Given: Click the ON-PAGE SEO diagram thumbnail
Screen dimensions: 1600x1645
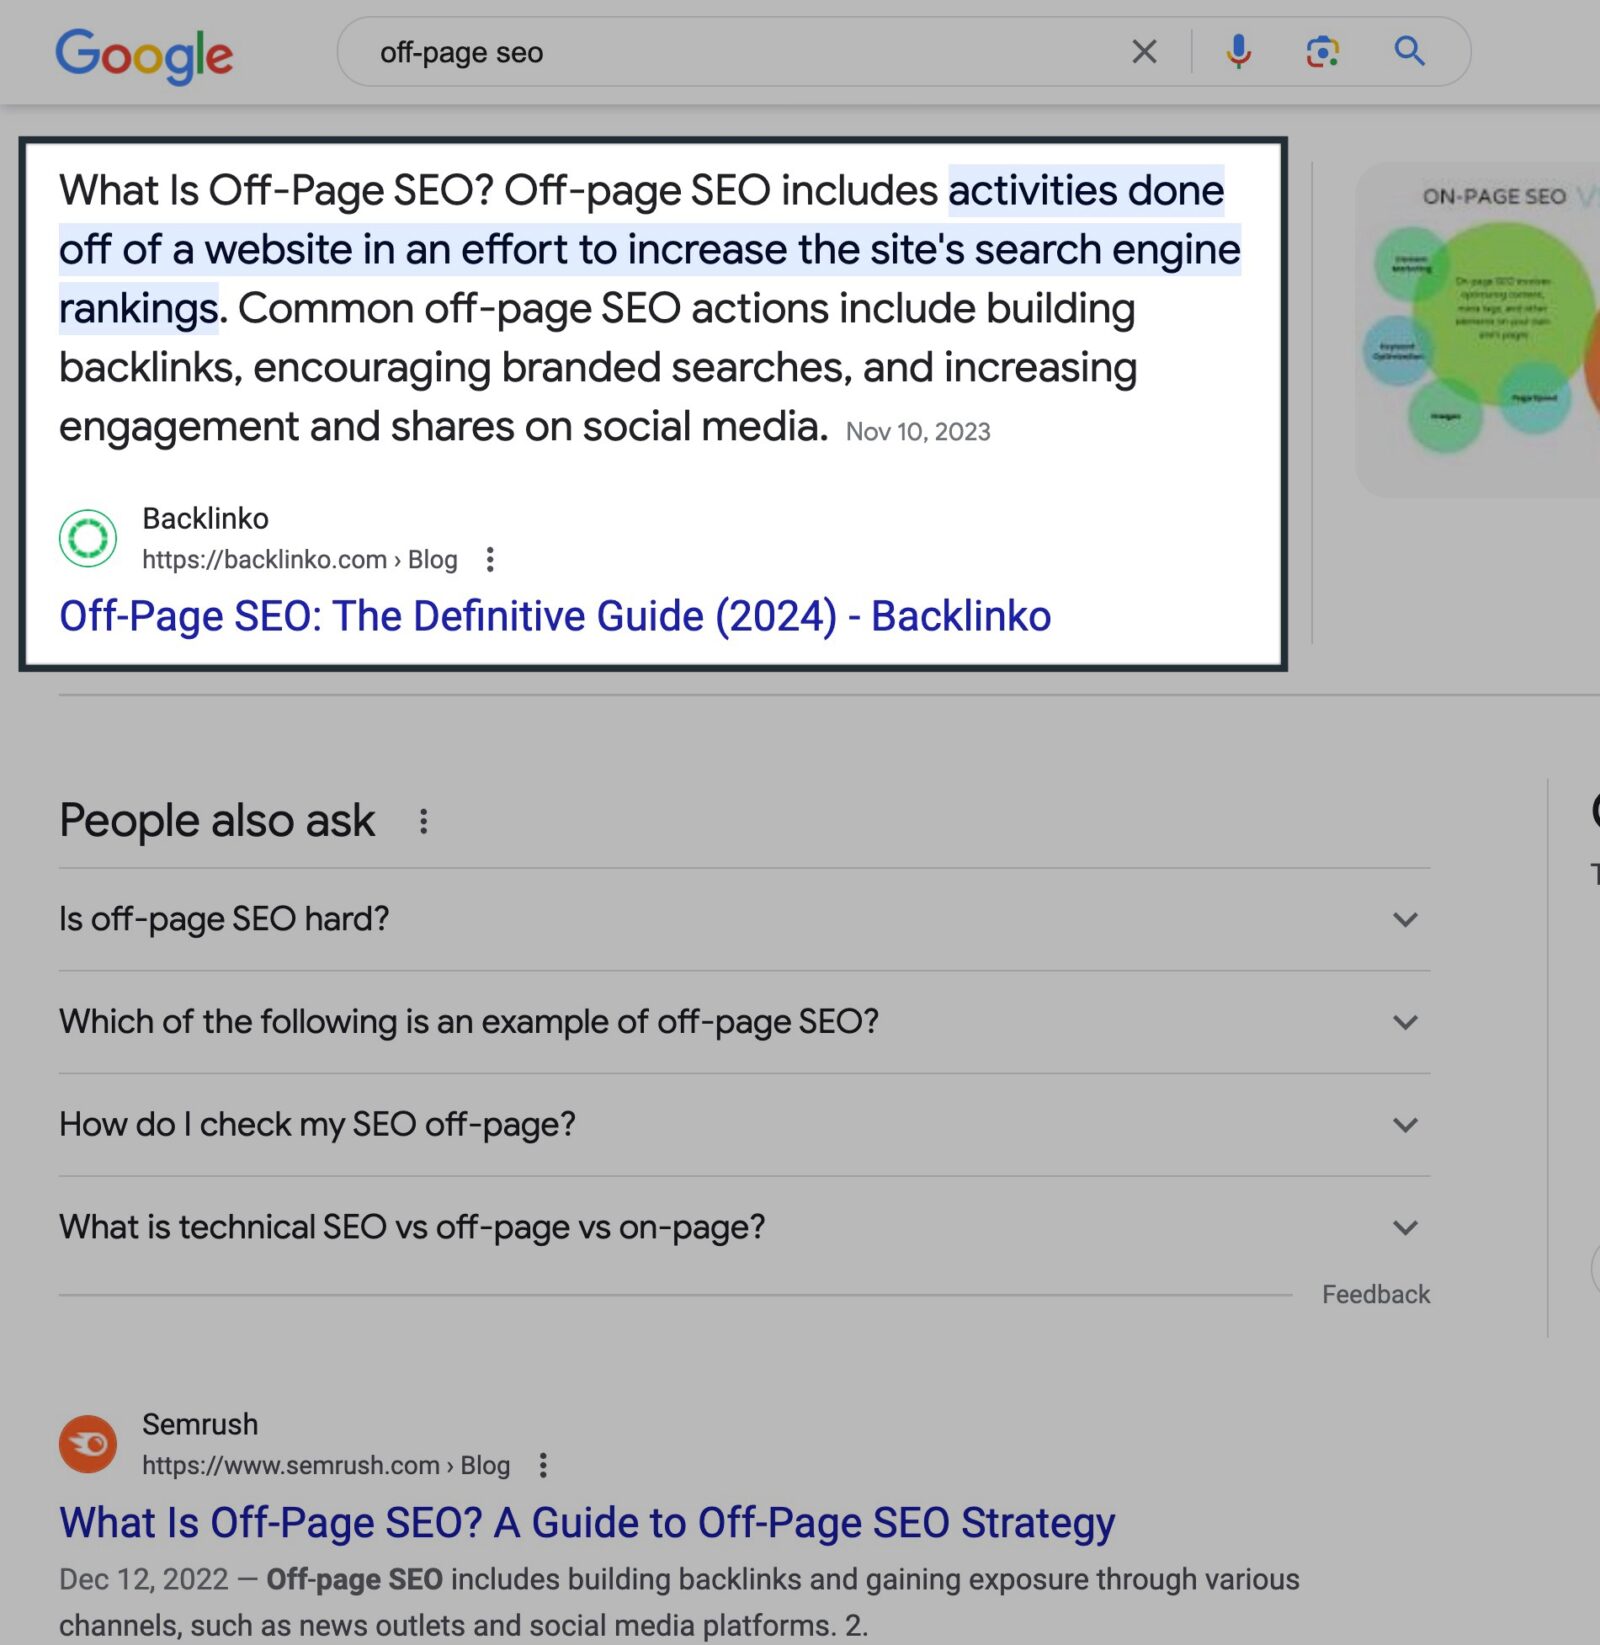Looking at the screenshot, I should click(x=1478, y=330).
